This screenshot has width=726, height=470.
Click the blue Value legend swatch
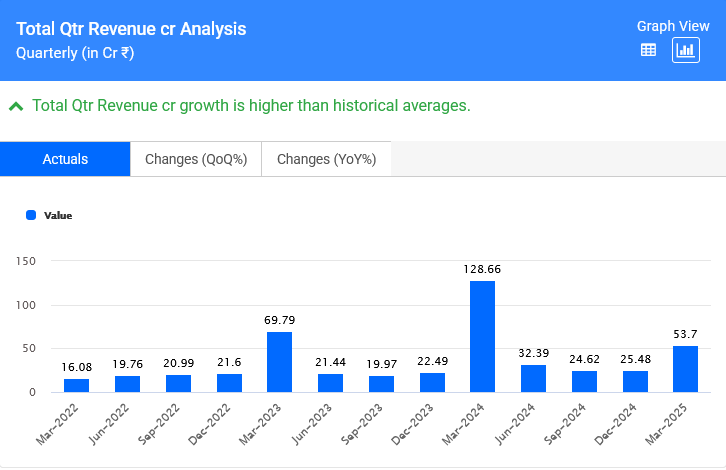(31, 215)
